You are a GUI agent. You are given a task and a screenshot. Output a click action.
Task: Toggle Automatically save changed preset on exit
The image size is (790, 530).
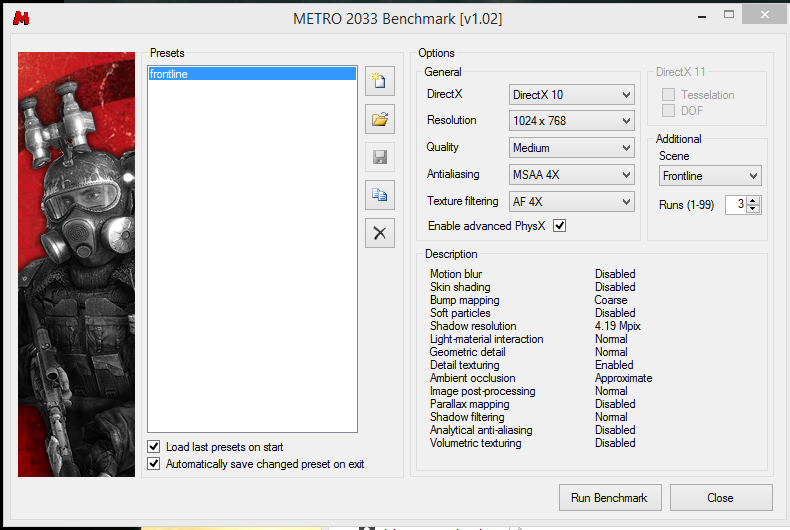pos(154,463)
